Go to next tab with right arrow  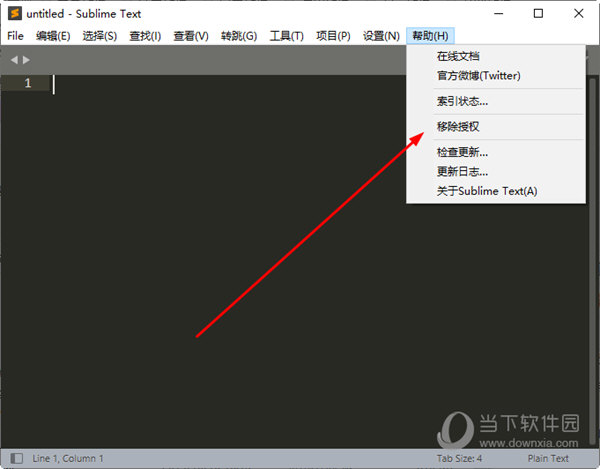[x=26, y=60]
